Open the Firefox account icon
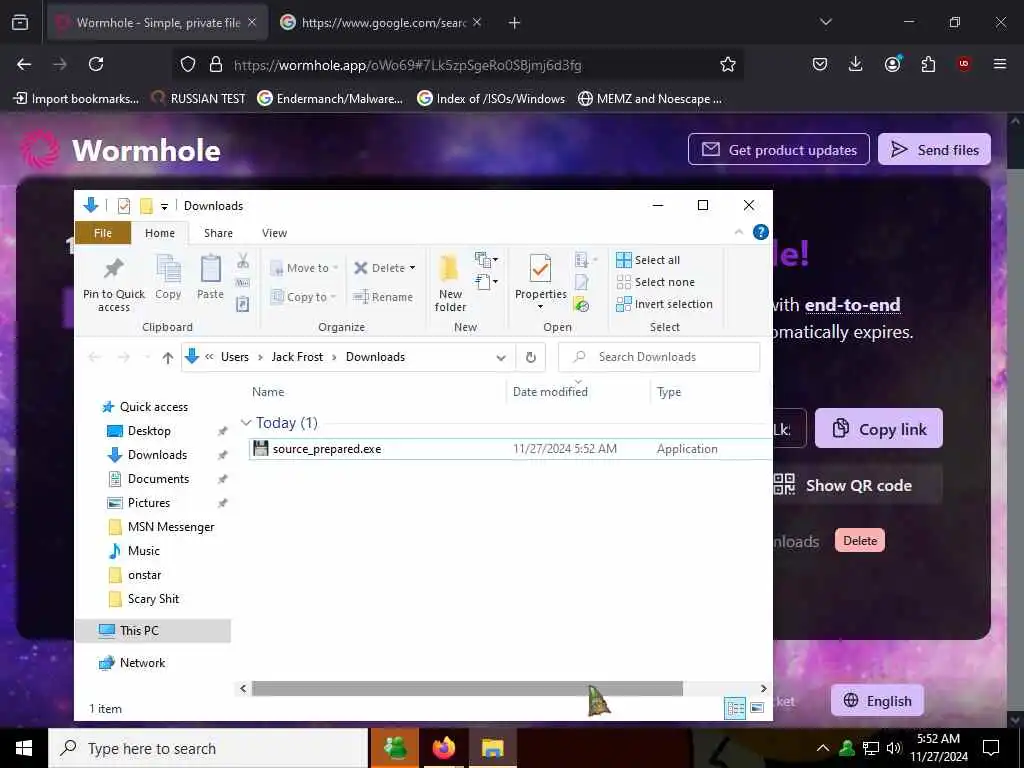Screen dimensions: 1024x768 [x=893, y=64]
